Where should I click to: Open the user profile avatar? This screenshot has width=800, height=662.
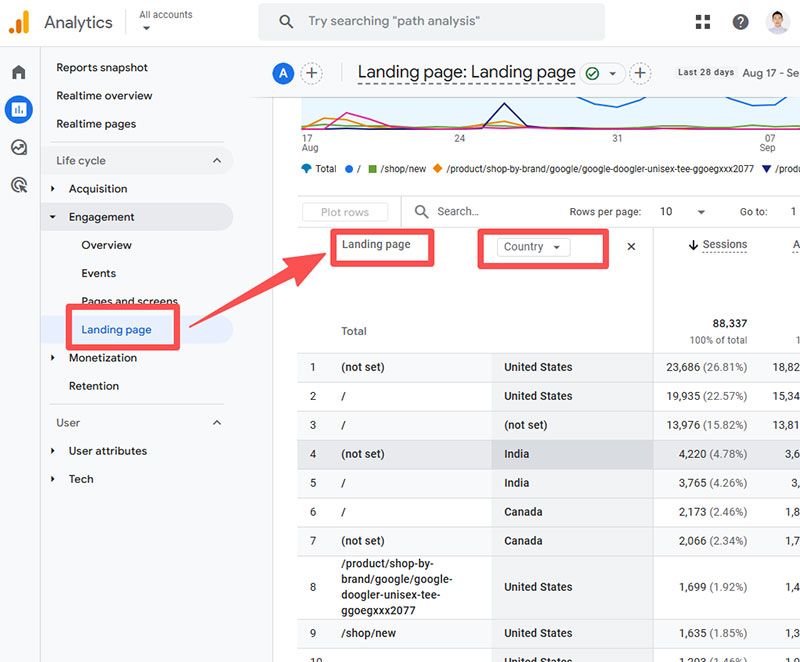click(777, 22)
